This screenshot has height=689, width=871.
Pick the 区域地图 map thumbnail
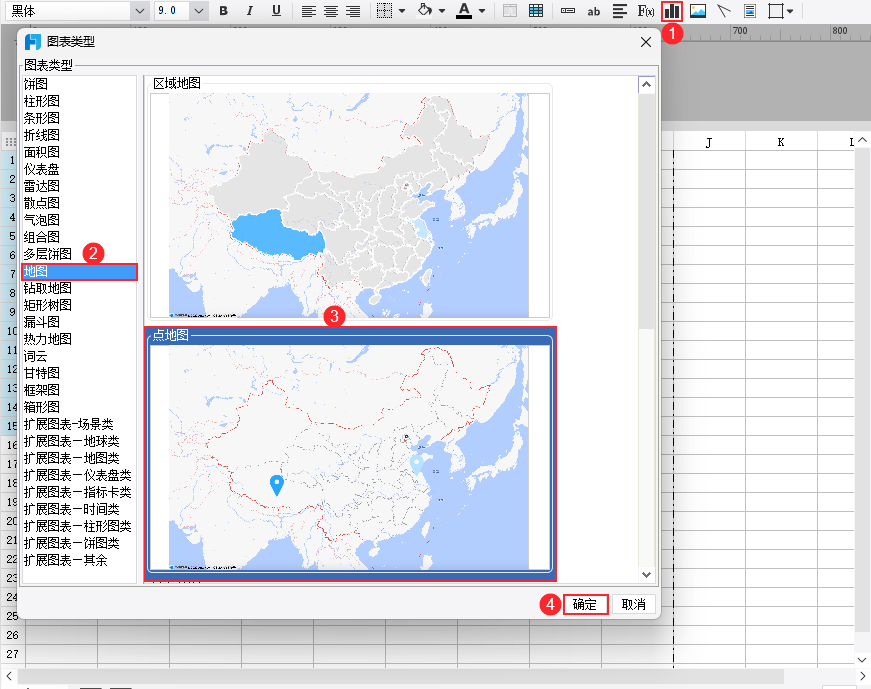coord(350,204)
